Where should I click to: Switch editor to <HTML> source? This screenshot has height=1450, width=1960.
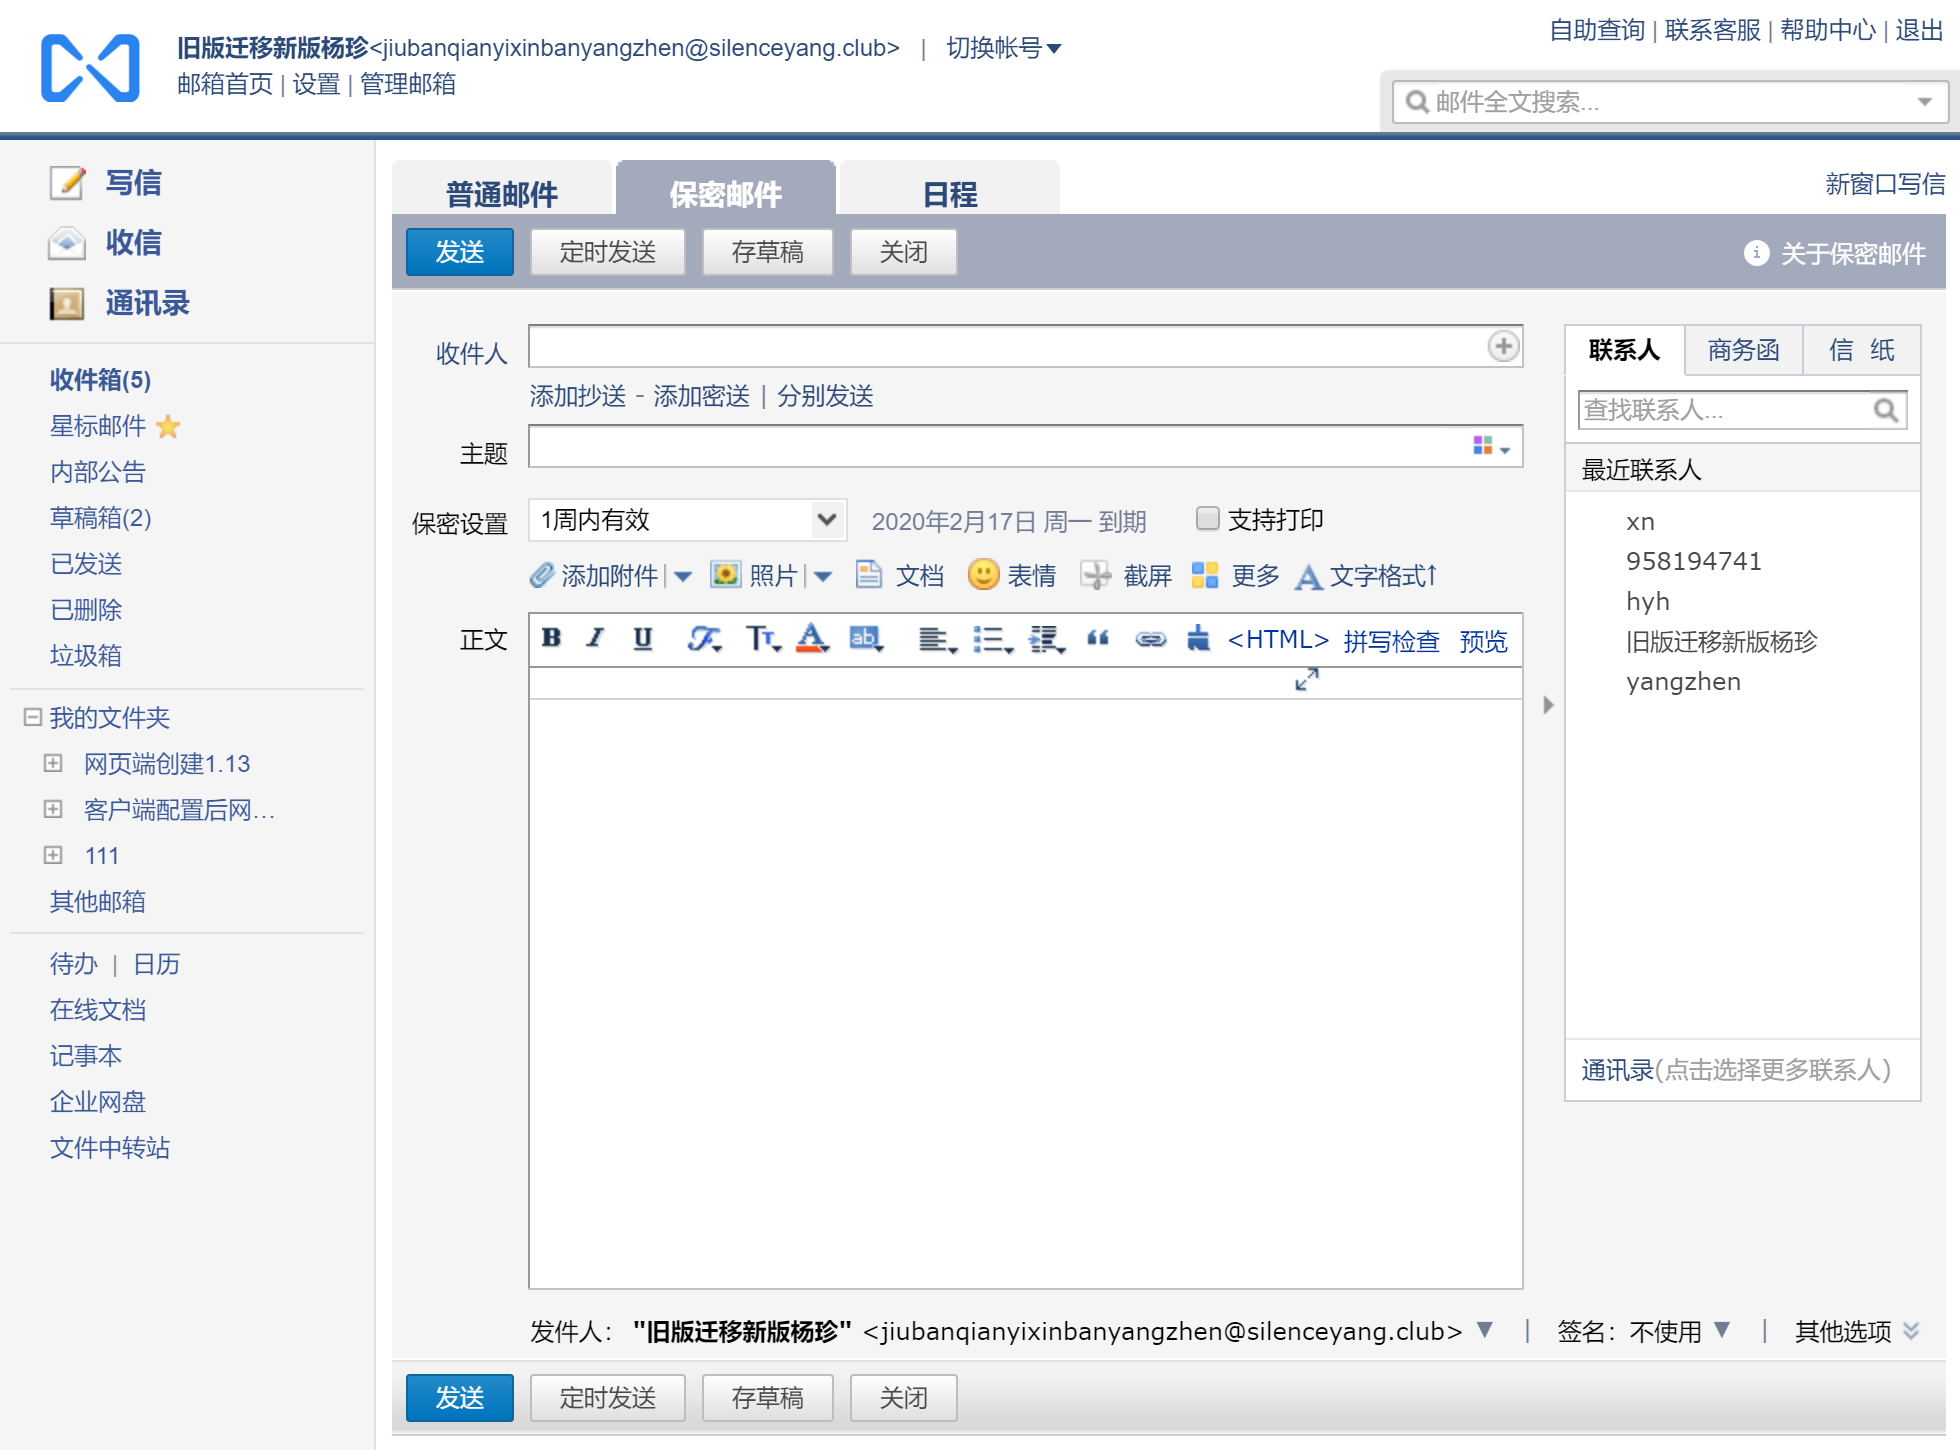coord(1278,640)
